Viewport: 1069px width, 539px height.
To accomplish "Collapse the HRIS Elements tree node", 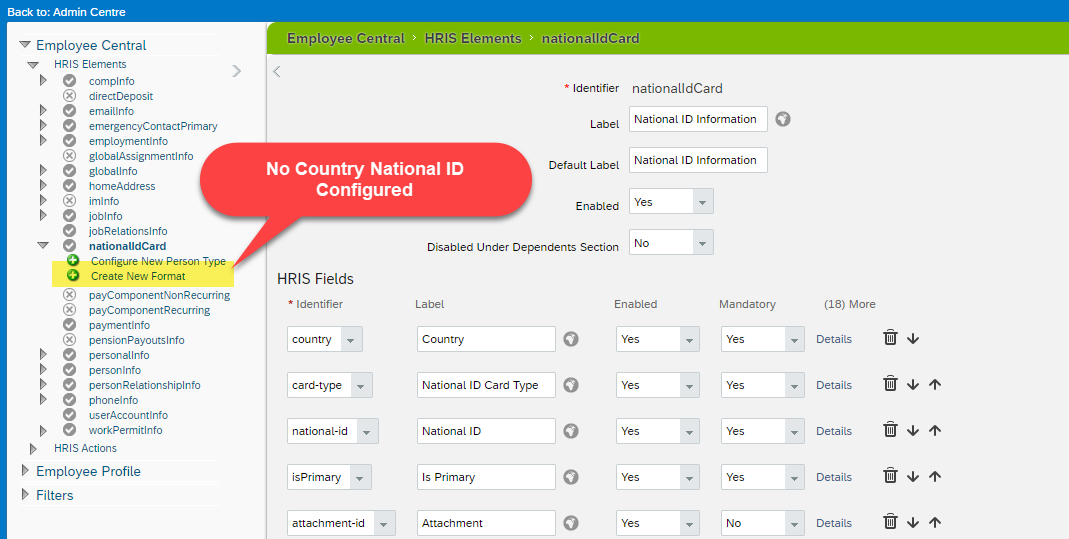I will [33, 65].
